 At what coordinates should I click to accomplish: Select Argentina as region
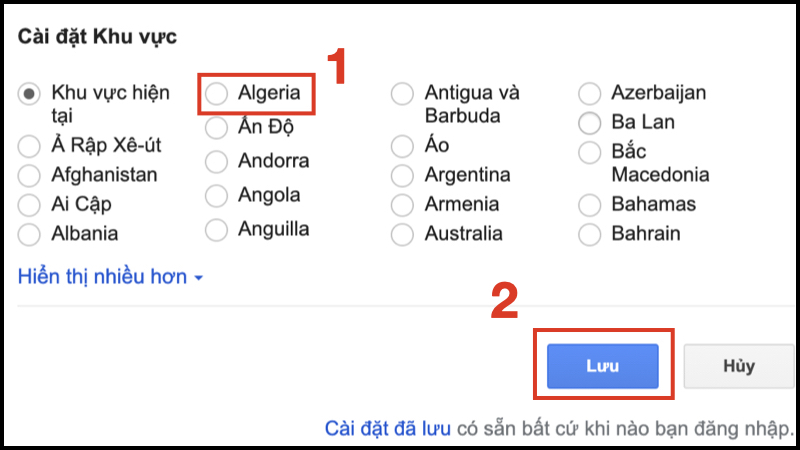(403, 175)
